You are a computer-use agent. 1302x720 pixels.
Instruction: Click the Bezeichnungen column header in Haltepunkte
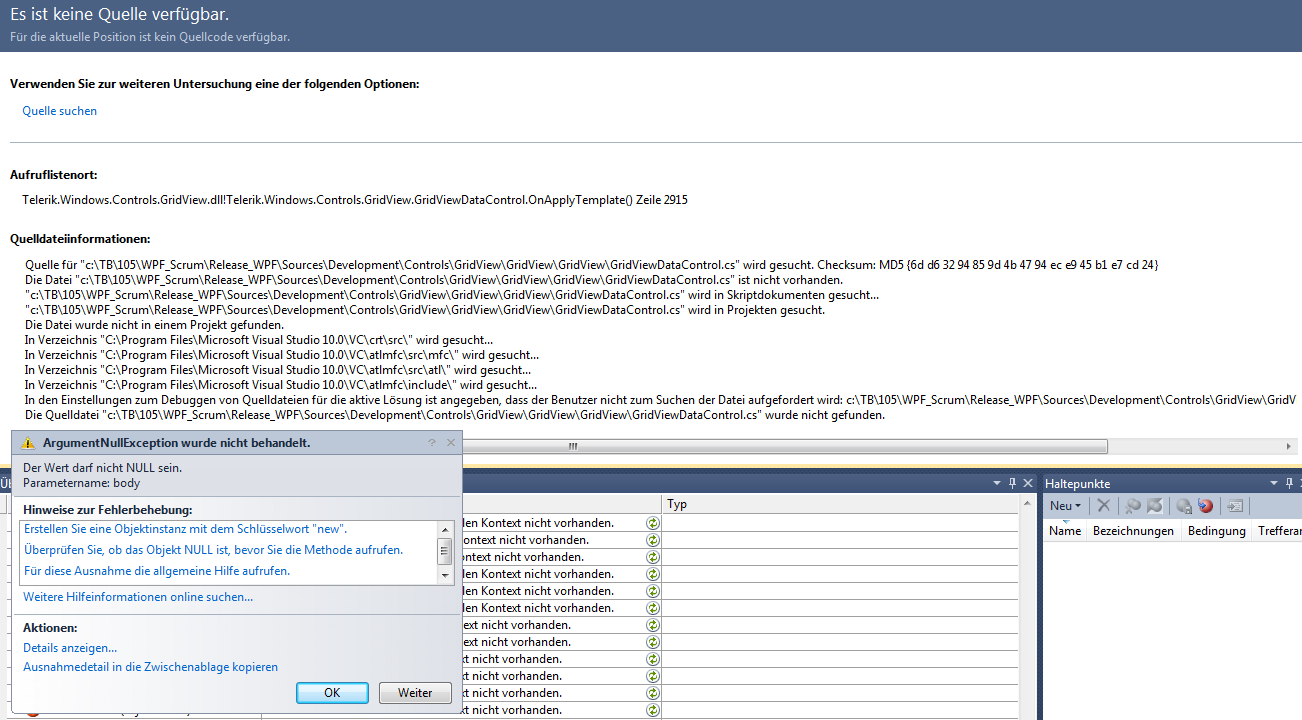coord(1133,531)
